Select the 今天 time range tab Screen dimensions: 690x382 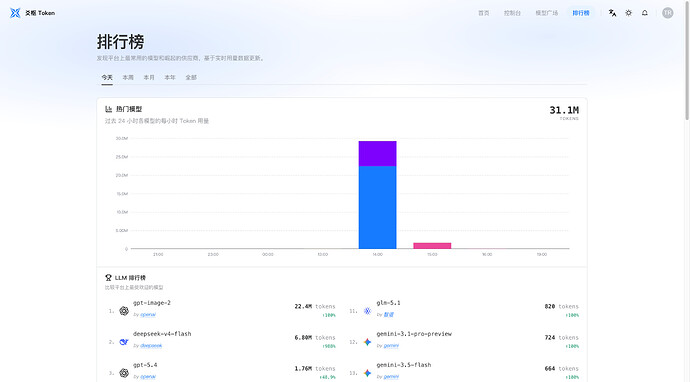tap(107, 77)
